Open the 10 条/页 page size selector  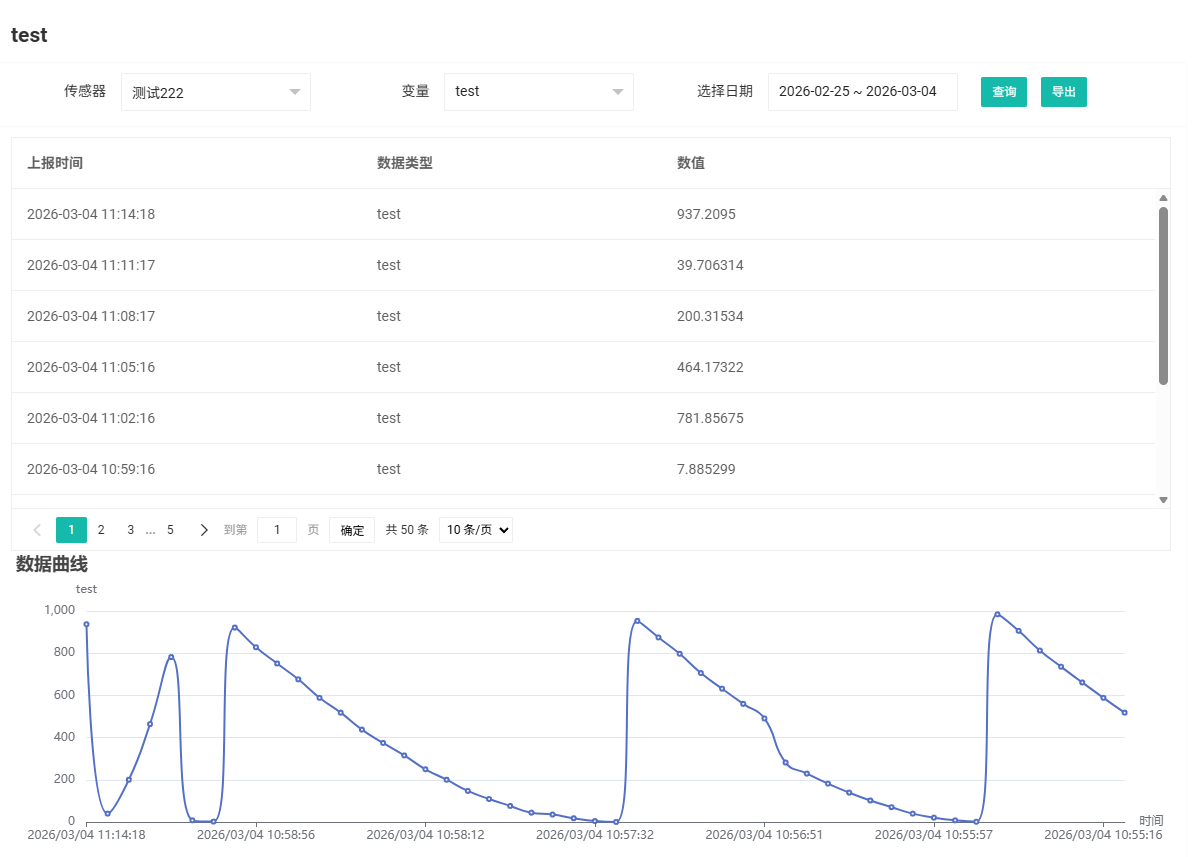tap(475, 530)
